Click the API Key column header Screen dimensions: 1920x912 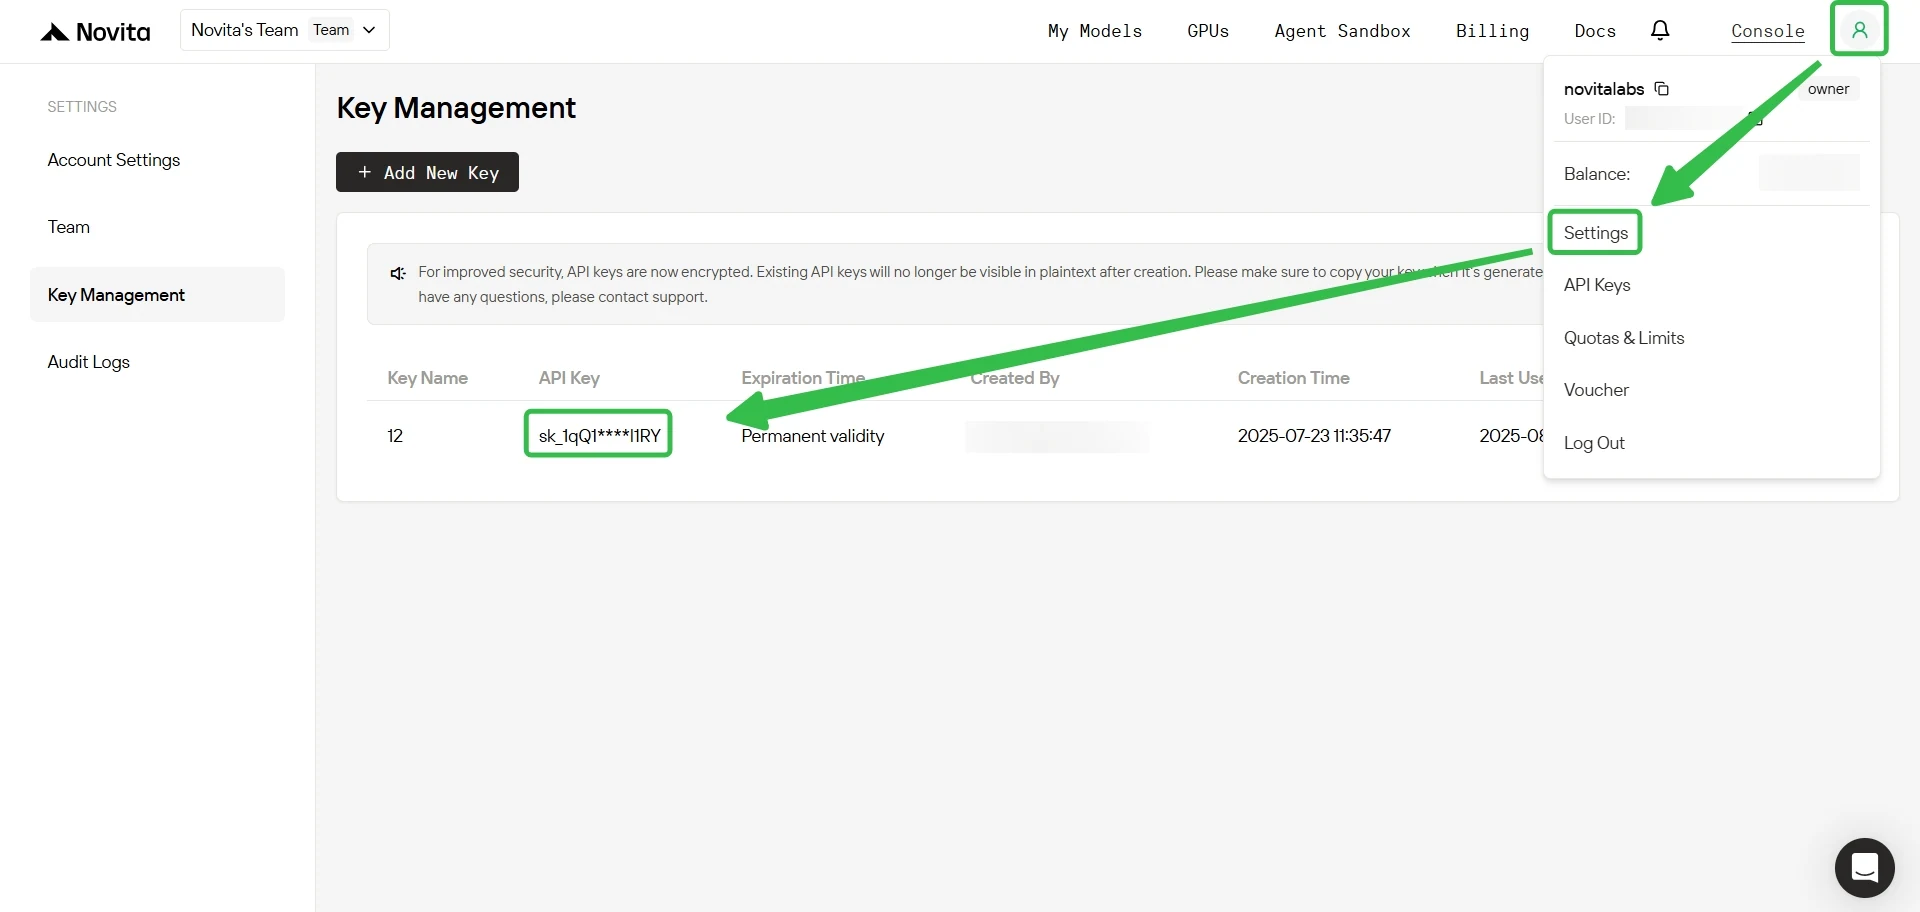tap(569, 378)
